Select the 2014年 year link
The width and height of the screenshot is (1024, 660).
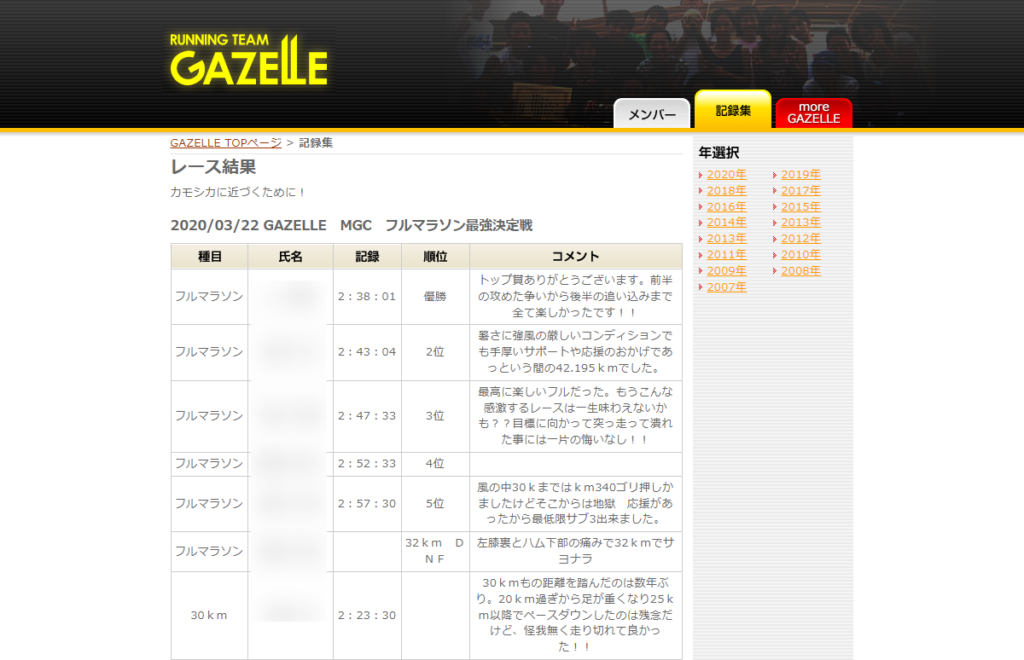tap(727, 222)
